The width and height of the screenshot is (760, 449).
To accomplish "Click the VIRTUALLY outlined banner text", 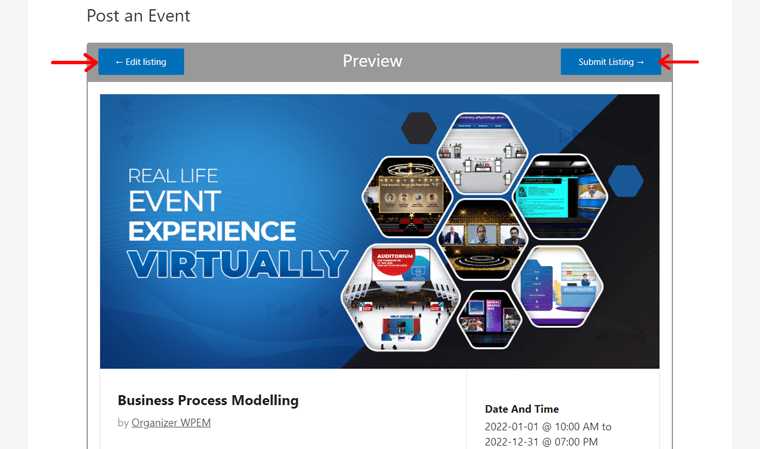I will point(237,264).
